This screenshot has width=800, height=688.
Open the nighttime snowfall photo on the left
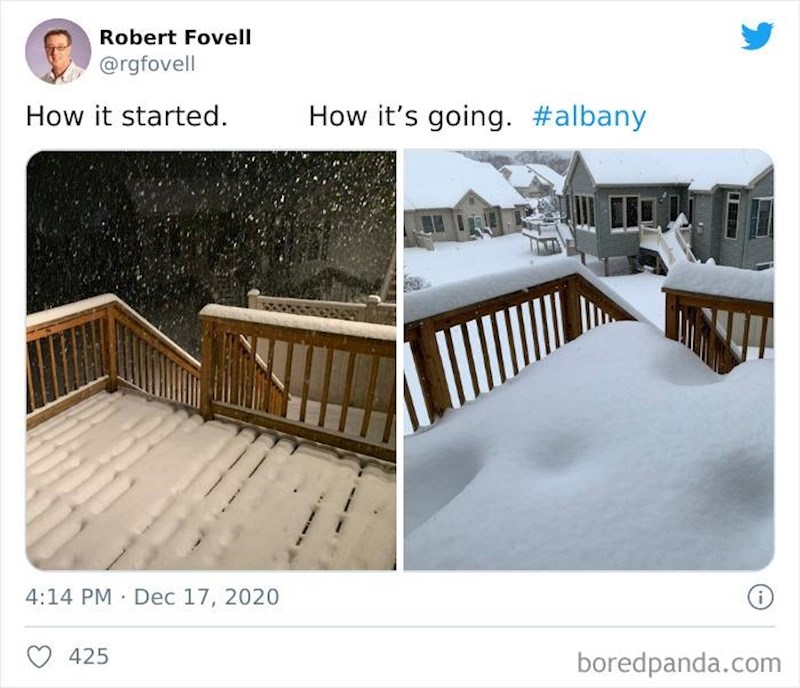click(211, 360)
